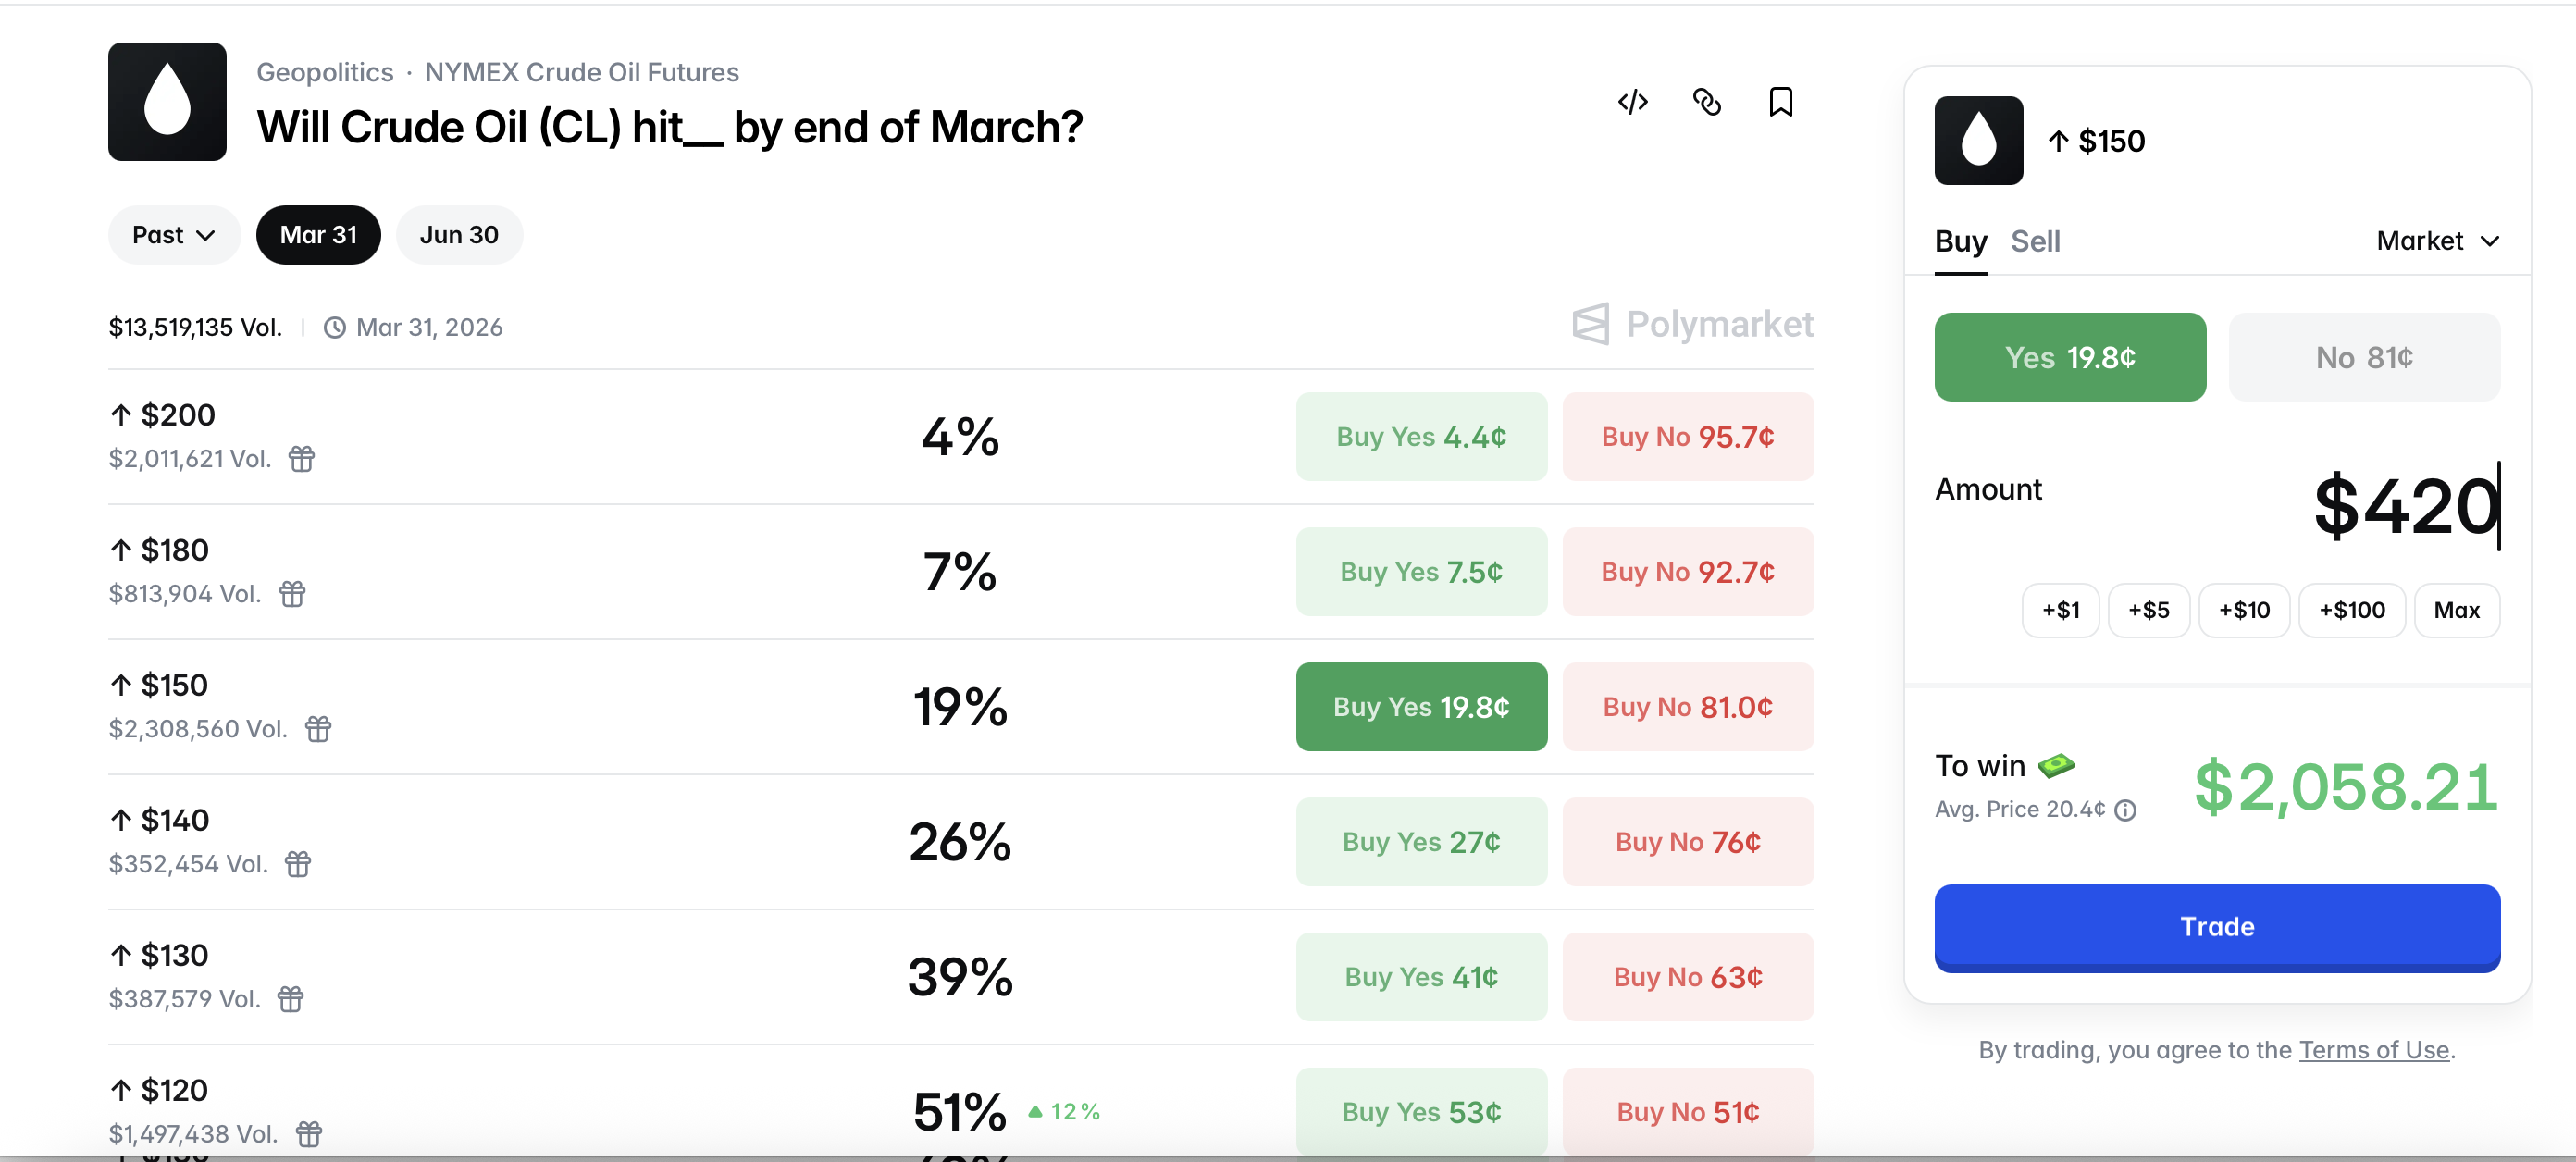Click rewards gift icon for $150 row
2576x1162 pixels.
pos(318,729)
